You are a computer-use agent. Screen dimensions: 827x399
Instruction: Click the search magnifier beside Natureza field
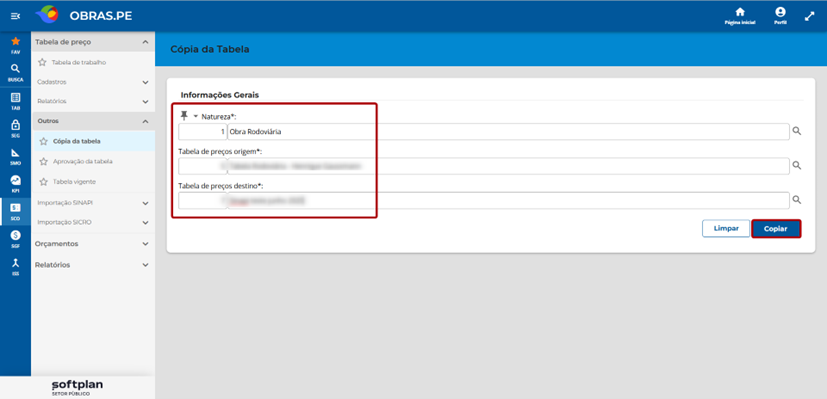tap(796, 131)
